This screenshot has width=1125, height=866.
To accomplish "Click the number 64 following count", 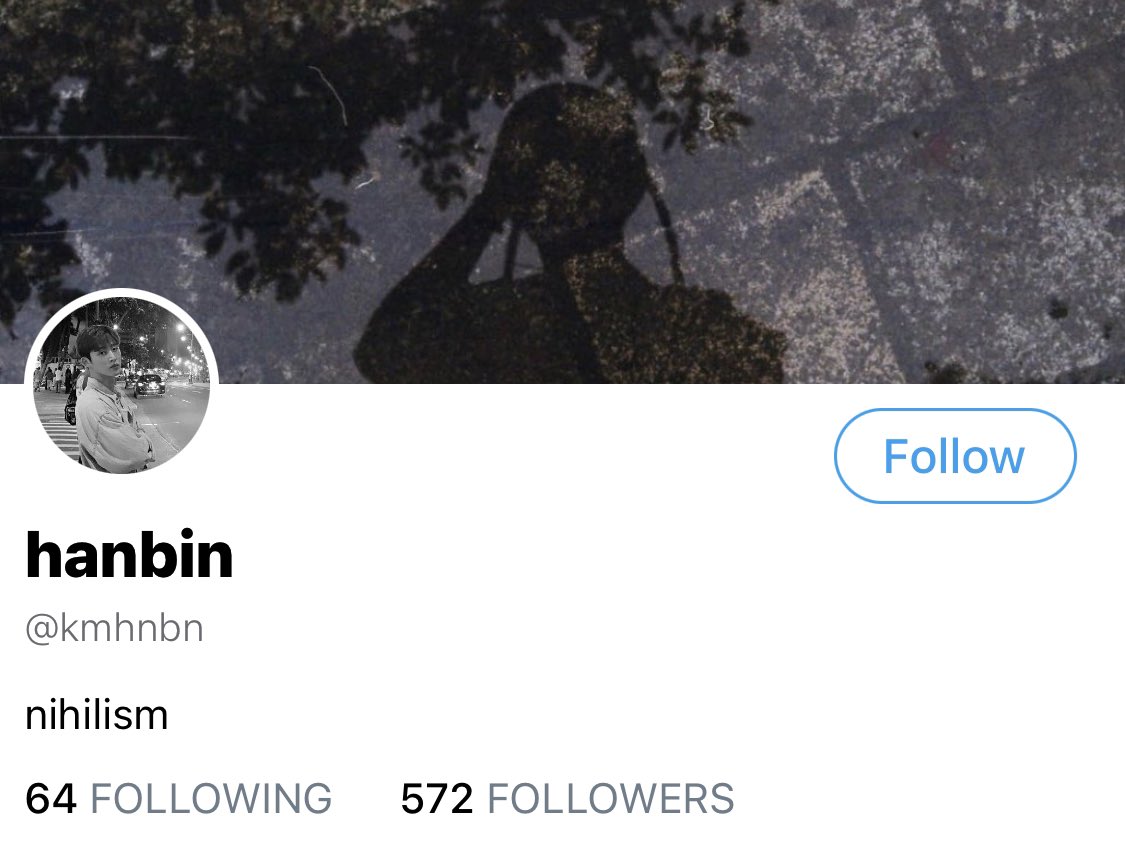I will tap(51, 799).
